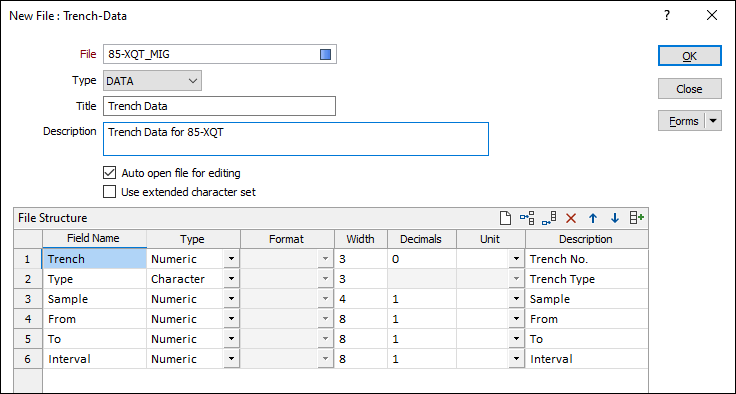This screenshot has height=394, width=736.
Task: Click the Description column header in File Structure
Action: point(586,239)
